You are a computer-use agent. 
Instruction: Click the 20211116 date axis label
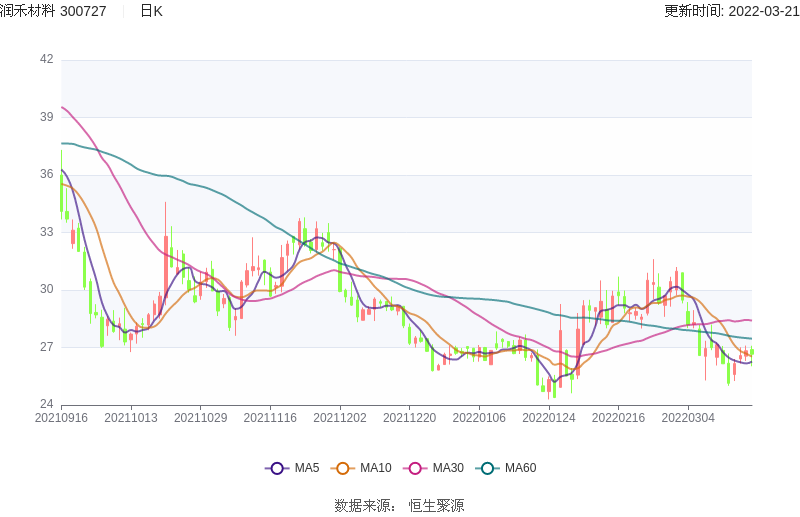[x=270, y=418]
